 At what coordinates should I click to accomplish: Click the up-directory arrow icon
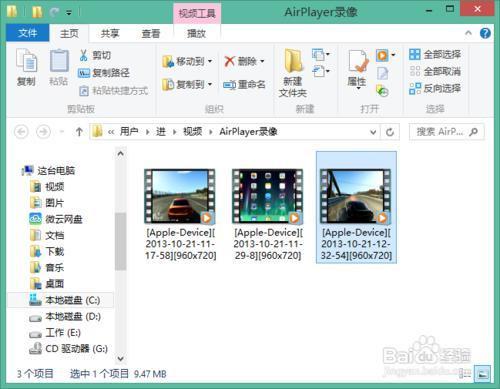[x=79, y=132]
